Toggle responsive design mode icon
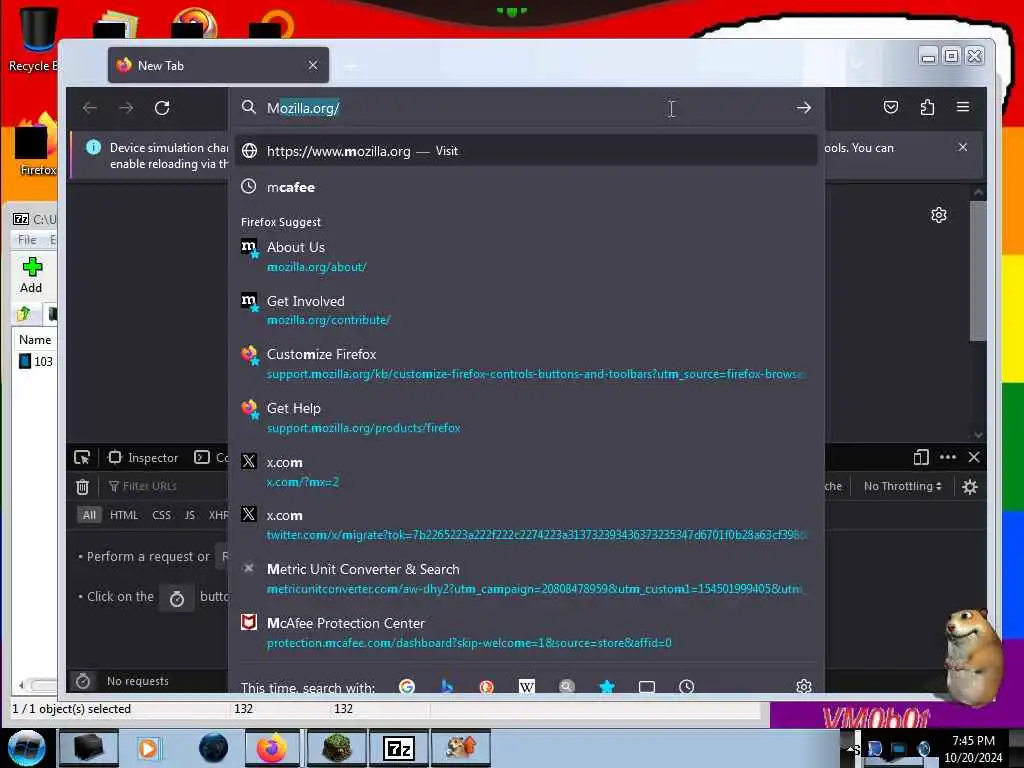This screenshot has width=1024, height=768. pos(921,457)
